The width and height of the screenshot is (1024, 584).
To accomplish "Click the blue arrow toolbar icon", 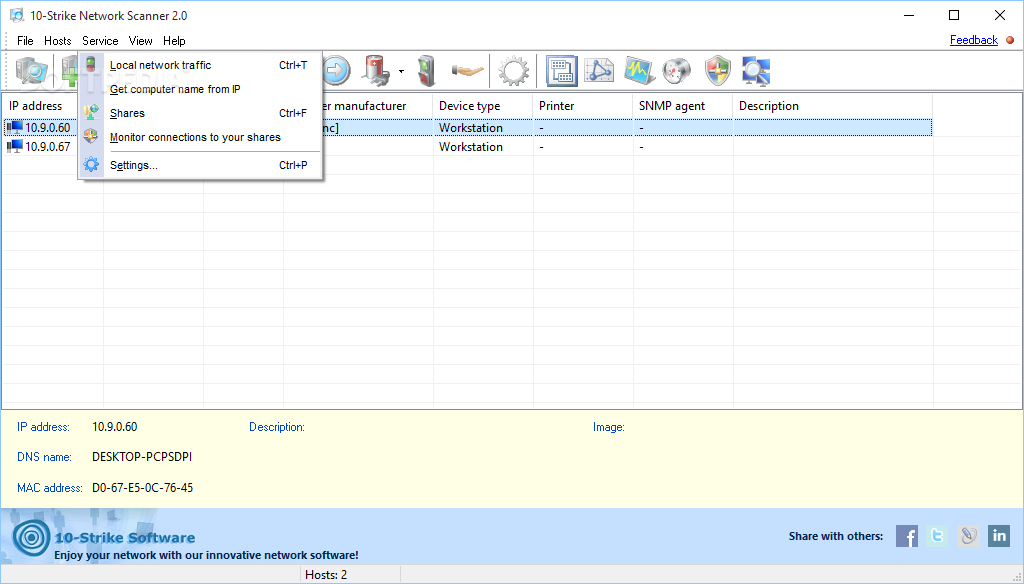I will pos(337,71).
